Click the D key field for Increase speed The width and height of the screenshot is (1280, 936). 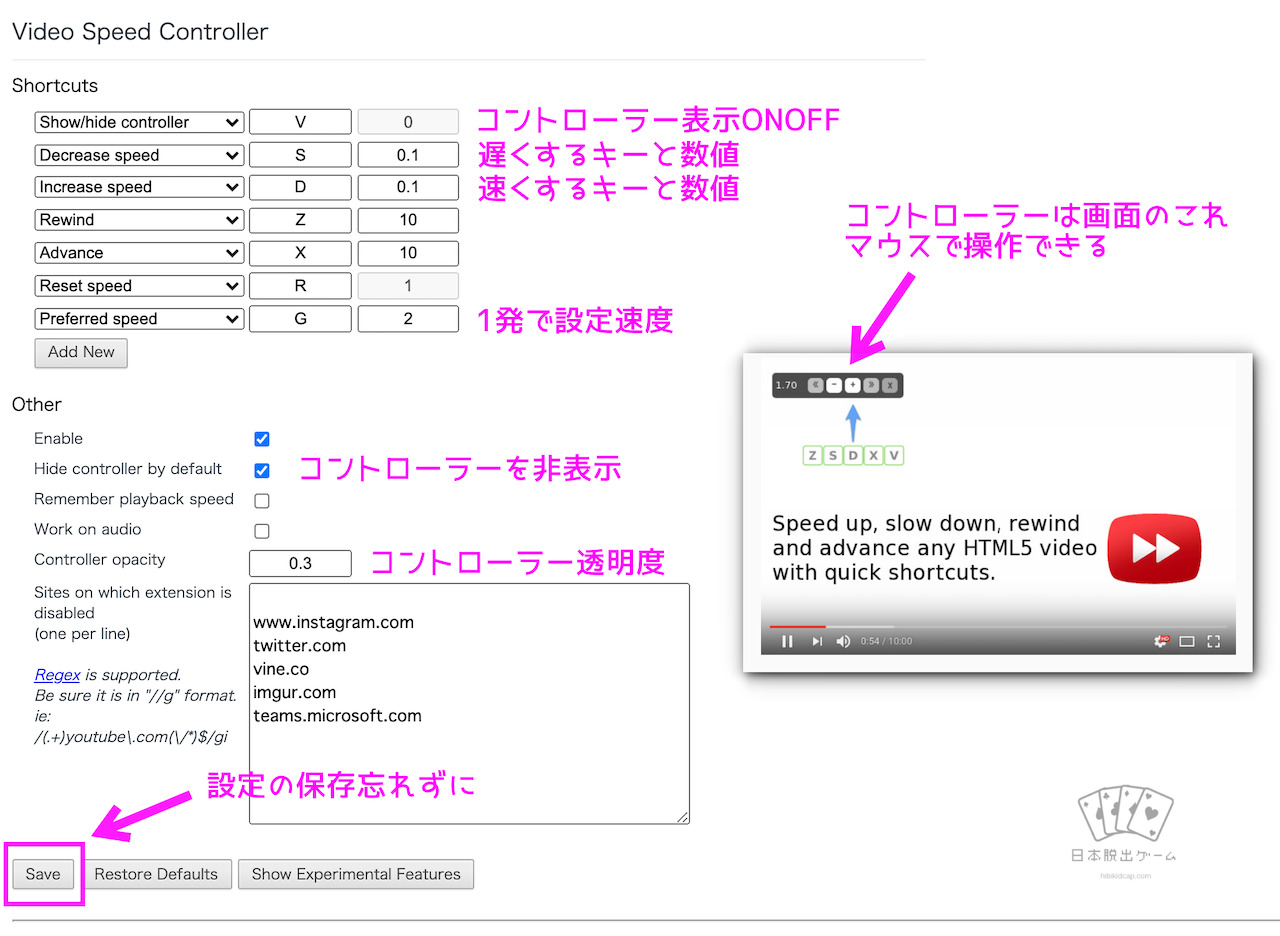point(300,187)
